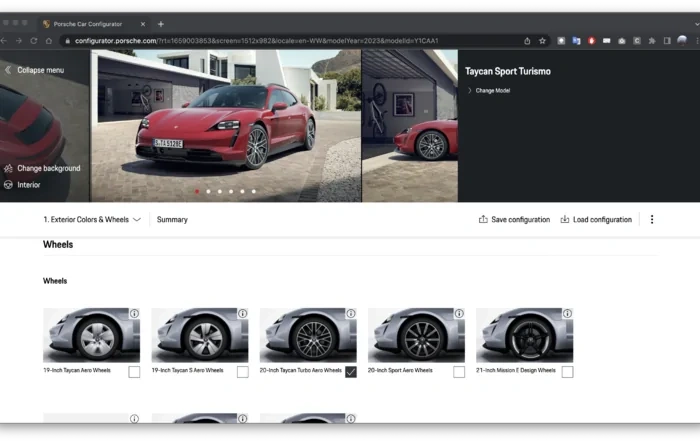This screenshot has width=700, height=443.
Task: Click Save configuration
Action: pos(514,219)
